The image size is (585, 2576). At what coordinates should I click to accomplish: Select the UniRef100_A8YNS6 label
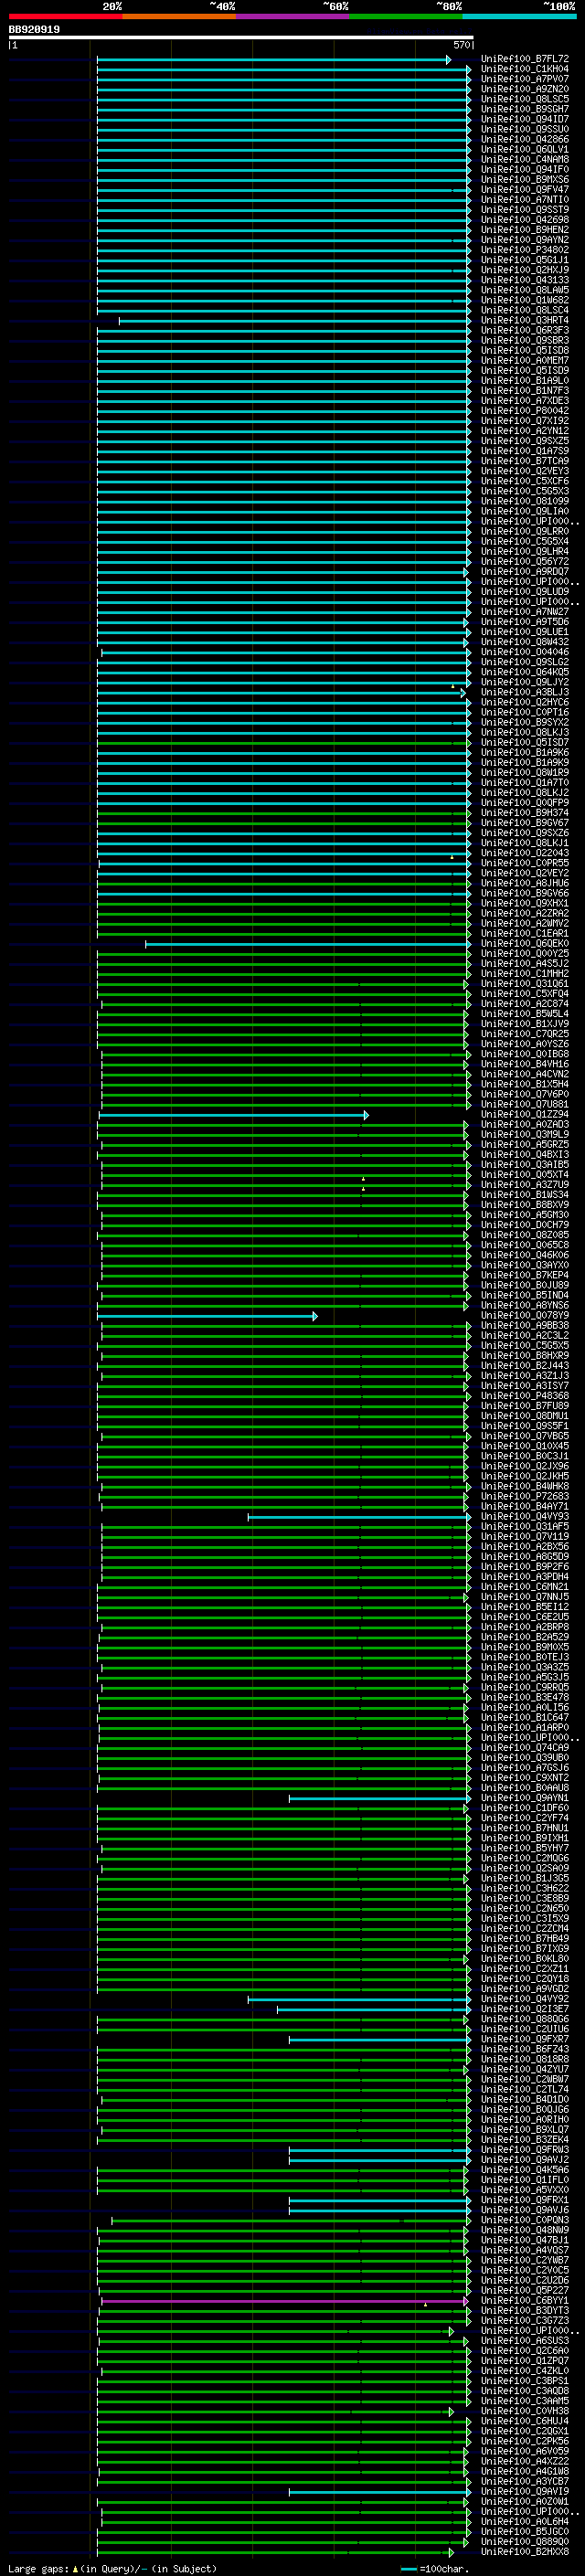pos(525,1306)
